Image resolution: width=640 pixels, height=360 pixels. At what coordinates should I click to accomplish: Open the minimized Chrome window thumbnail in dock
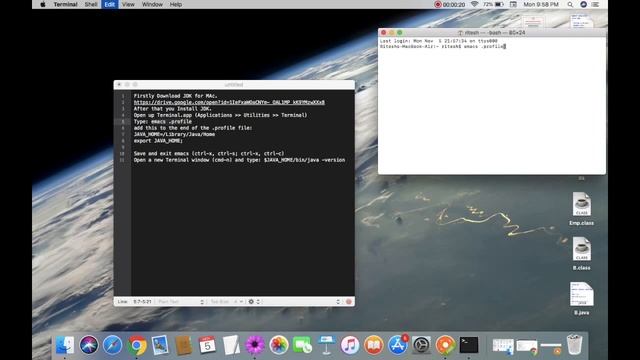[x=527, y=346]
